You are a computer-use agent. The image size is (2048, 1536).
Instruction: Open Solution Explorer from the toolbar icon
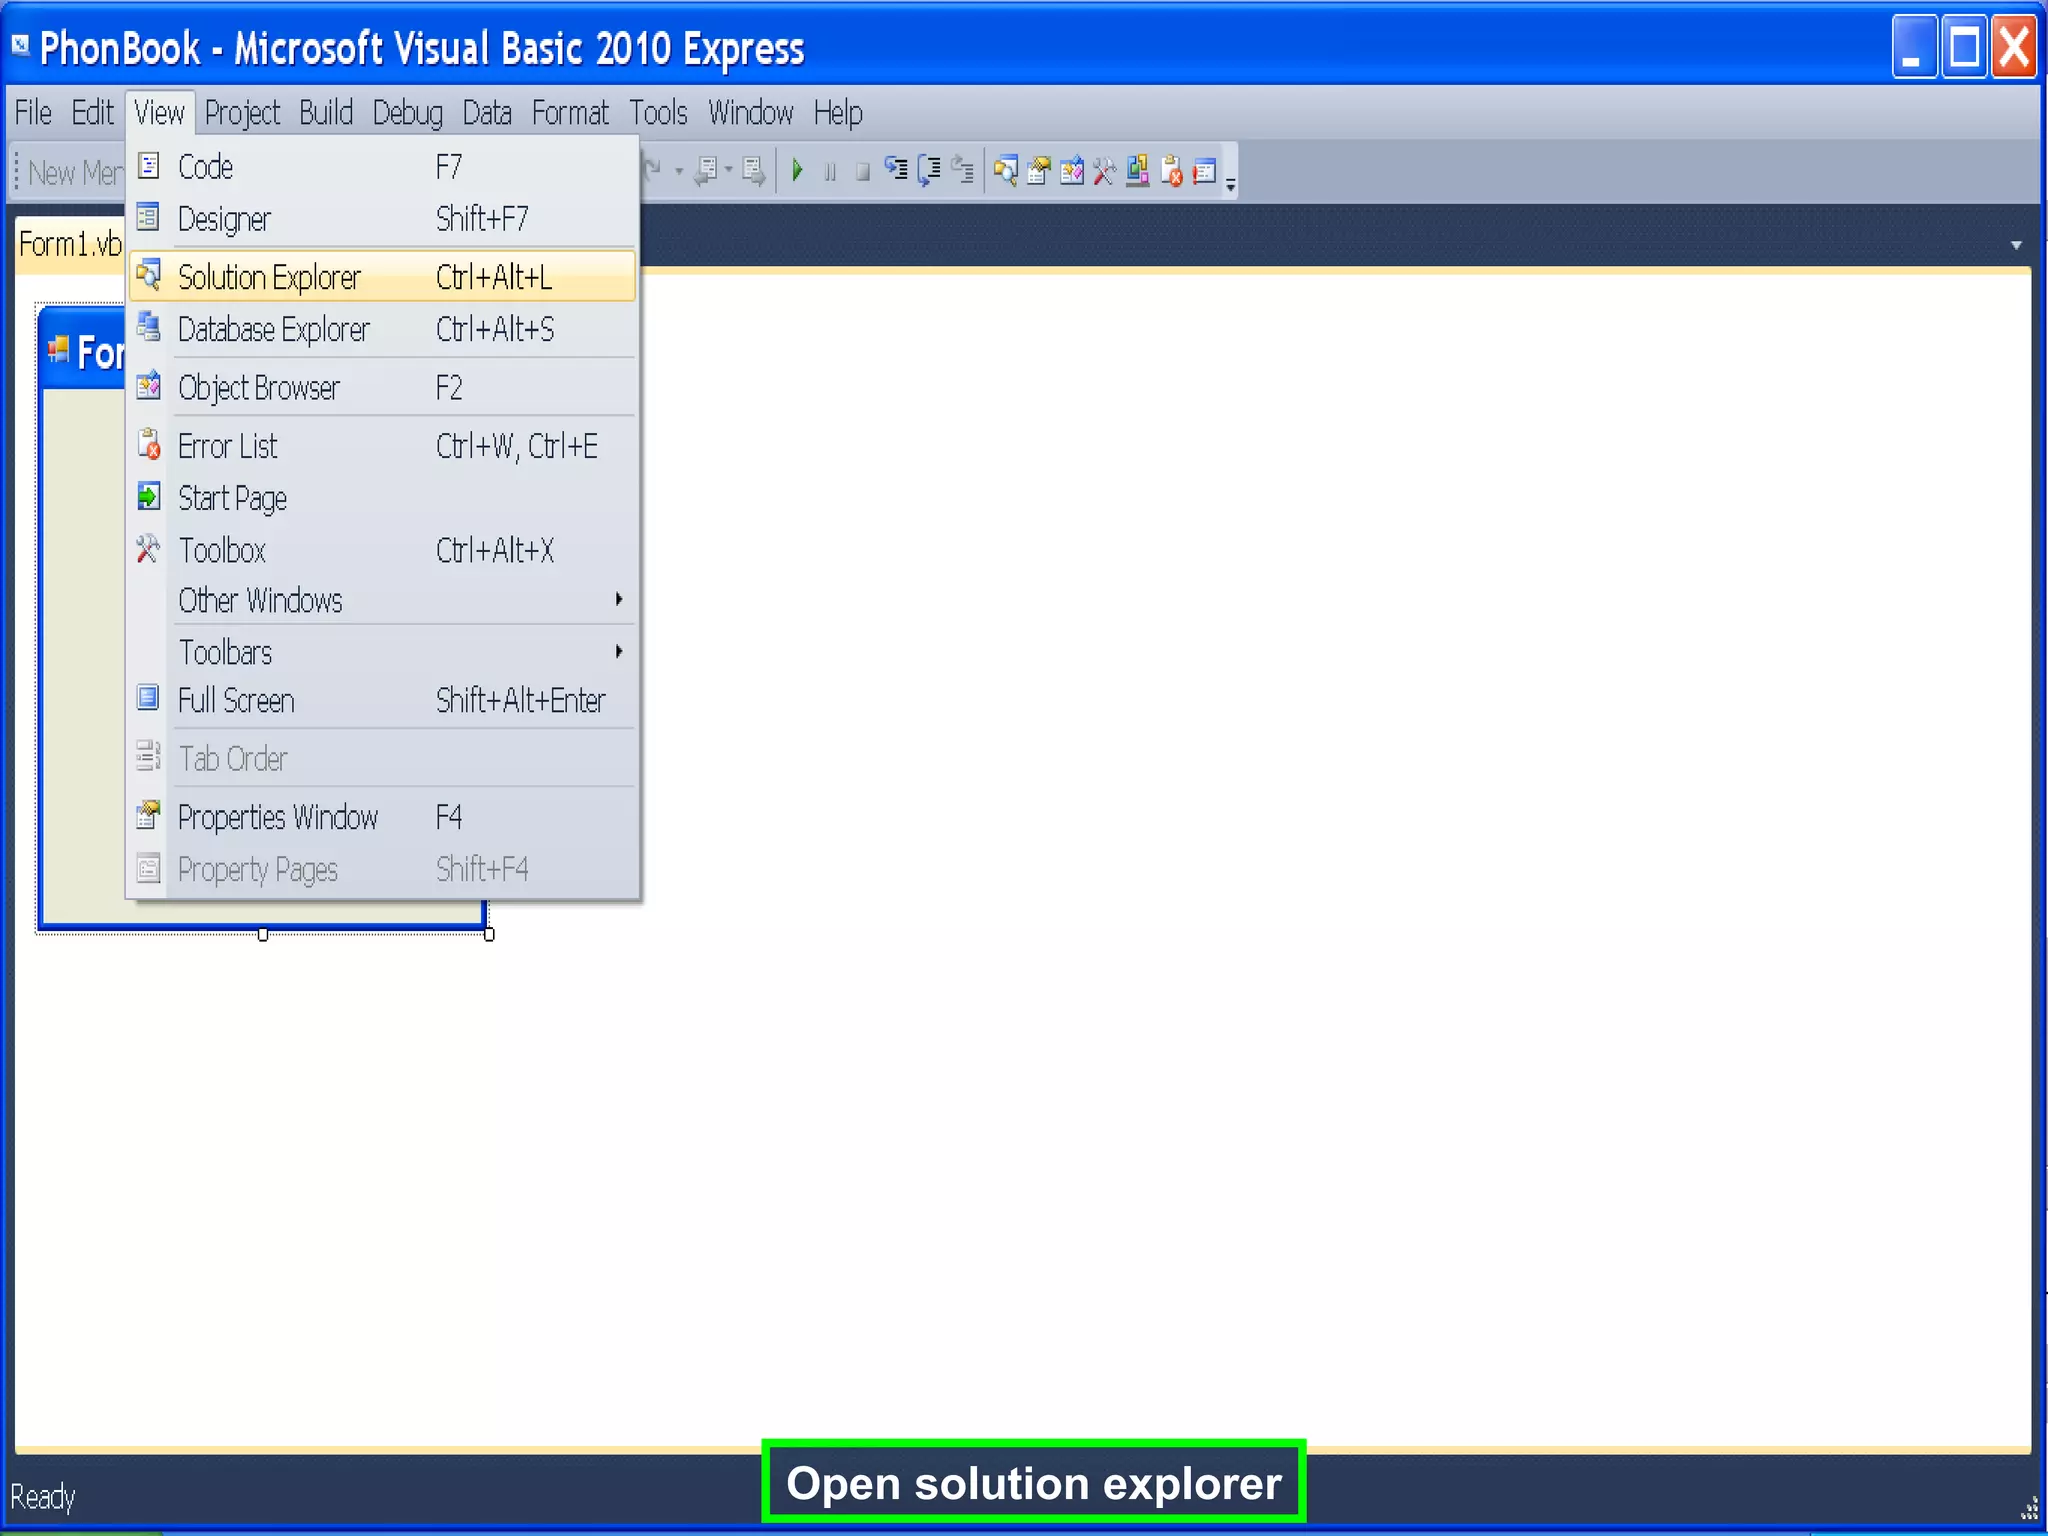1005,171
